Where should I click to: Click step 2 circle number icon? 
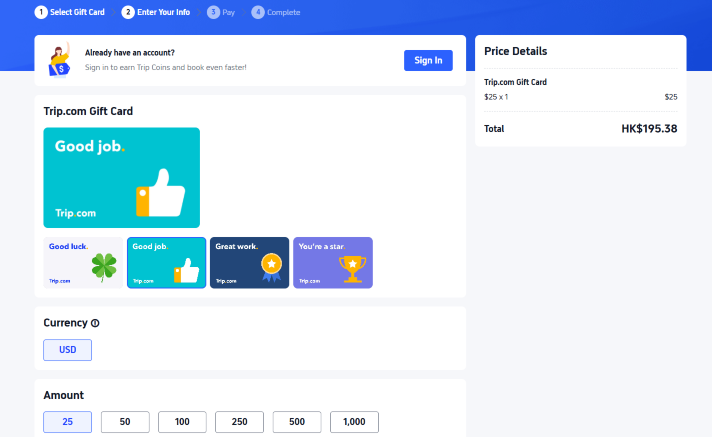[128, 12]
